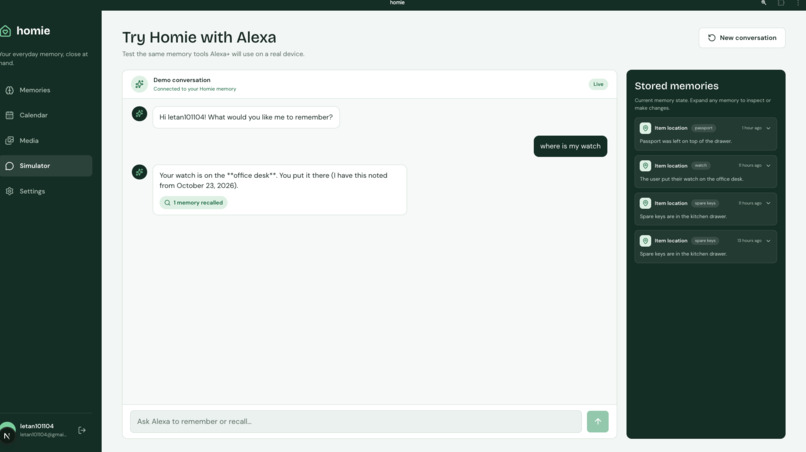Open the "1 memory recalled" chip

193,203
